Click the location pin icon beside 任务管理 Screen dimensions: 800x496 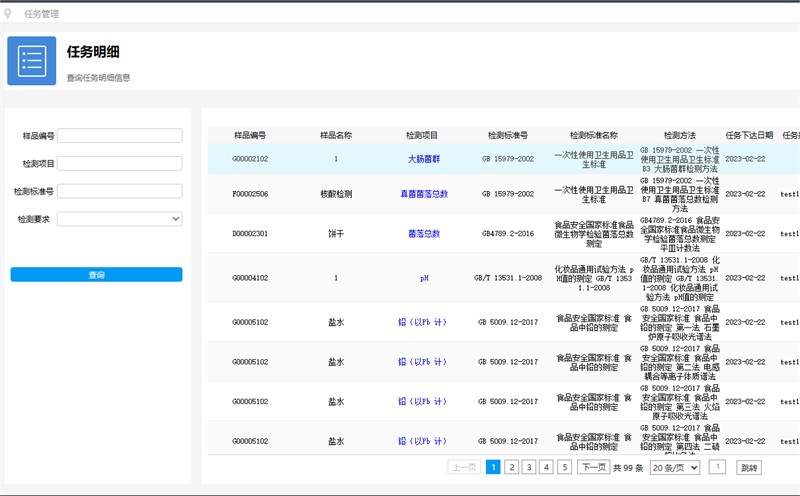[8, 14]
